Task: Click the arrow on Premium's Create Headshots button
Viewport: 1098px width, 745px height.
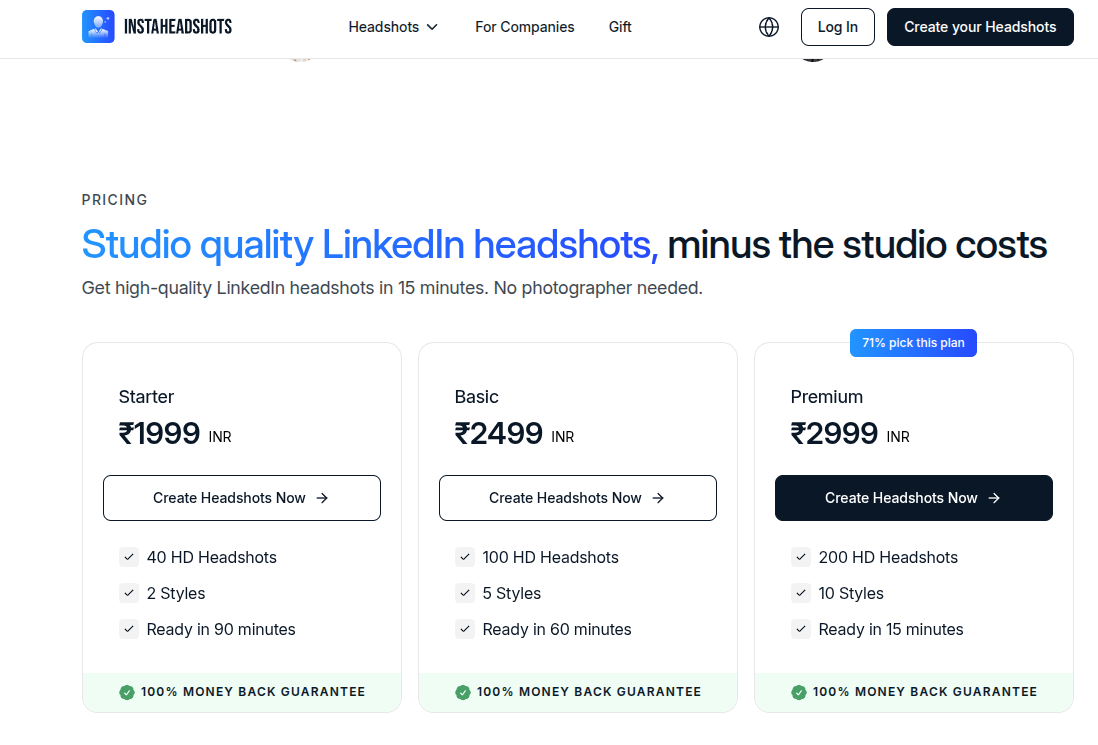Action: pyautogui.click(x=994, y=498)
